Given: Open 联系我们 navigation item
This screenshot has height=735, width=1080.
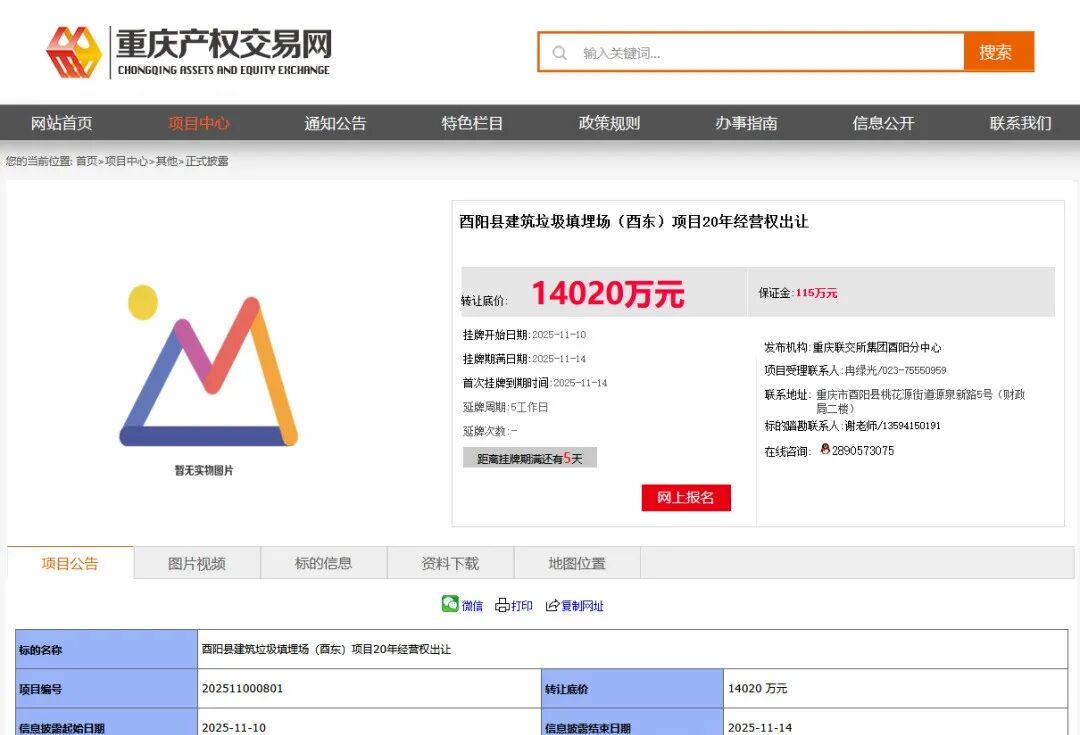Looking at the screenshot, I should click(1020, 123).
